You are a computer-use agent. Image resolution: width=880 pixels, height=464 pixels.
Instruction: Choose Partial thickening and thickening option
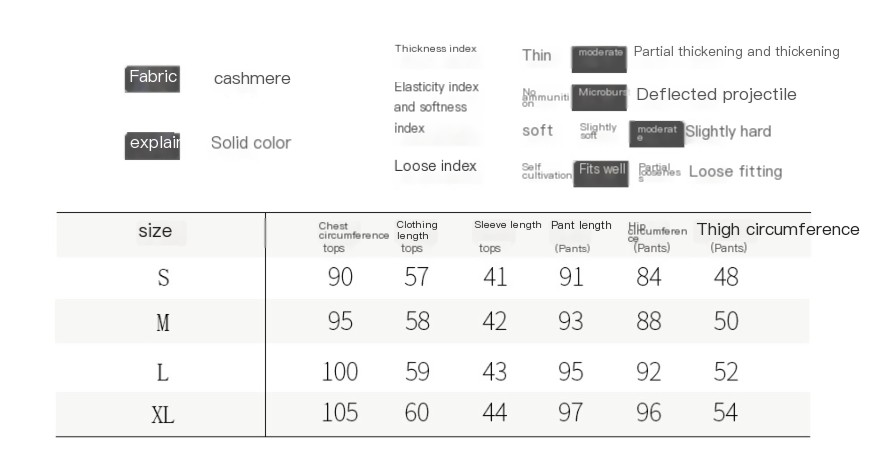[736, 52]
